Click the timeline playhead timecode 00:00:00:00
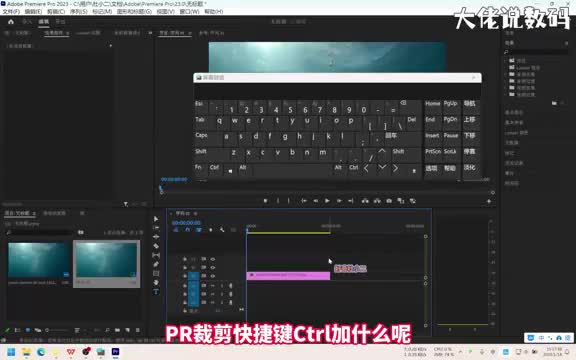The image size is (576, 360). pos(186,223)
